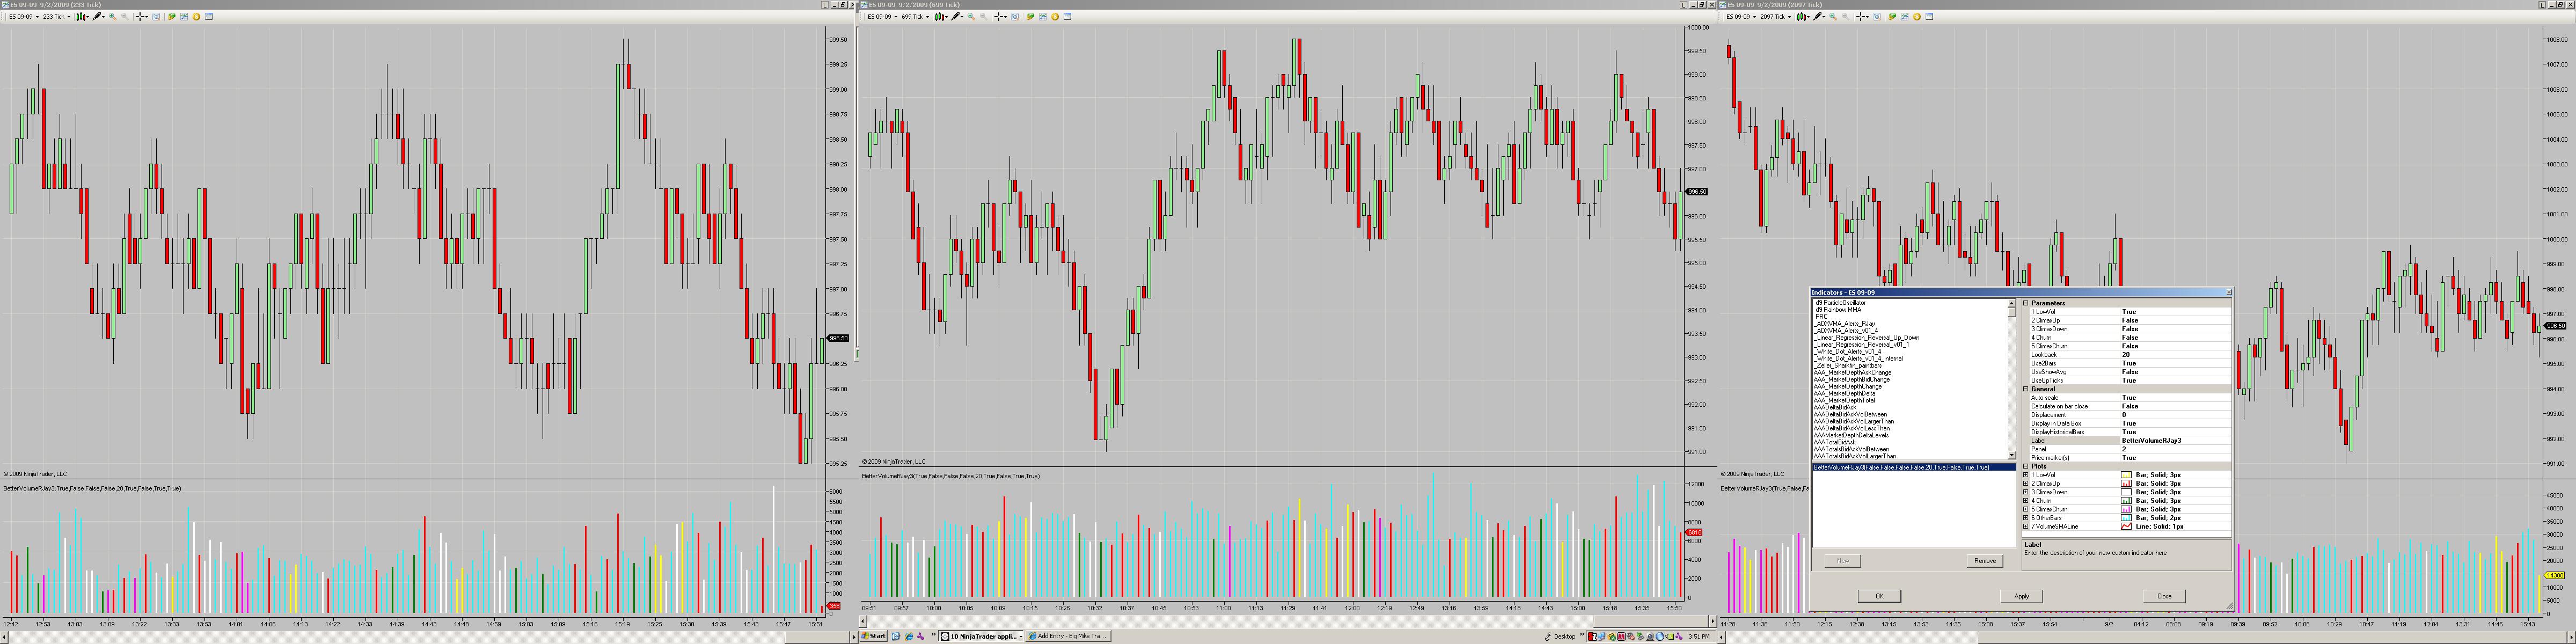The width and height of the screenshot is (2576, 644).
Task: Open properties icon in 699 Tick chart
Action: pos(1068,17)
